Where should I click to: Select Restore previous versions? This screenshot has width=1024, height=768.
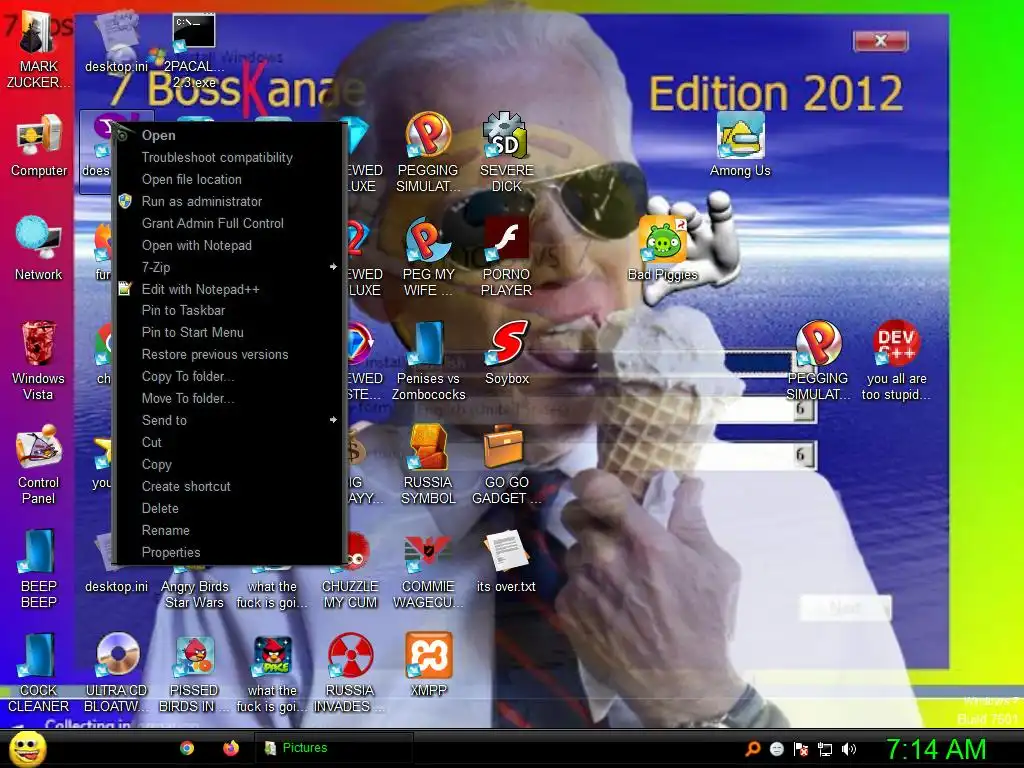[229, 355]
